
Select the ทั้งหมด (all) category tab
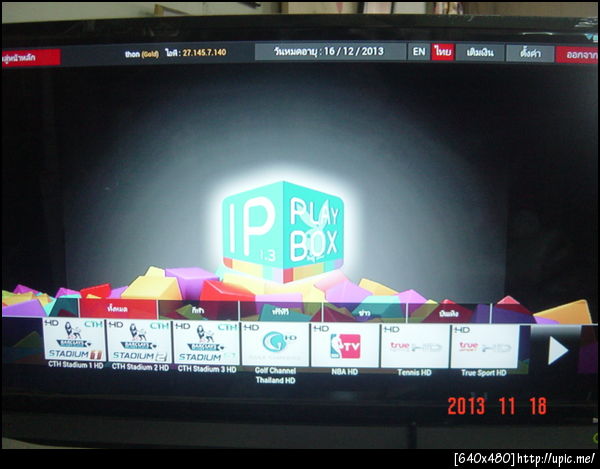coord(118,309)
